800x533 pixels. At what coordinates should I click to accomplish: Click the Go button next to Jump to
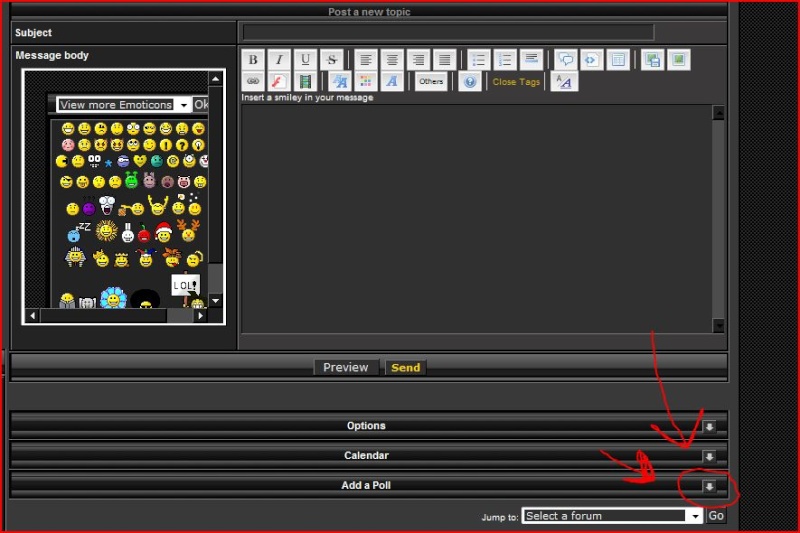(x=716, y=516)
